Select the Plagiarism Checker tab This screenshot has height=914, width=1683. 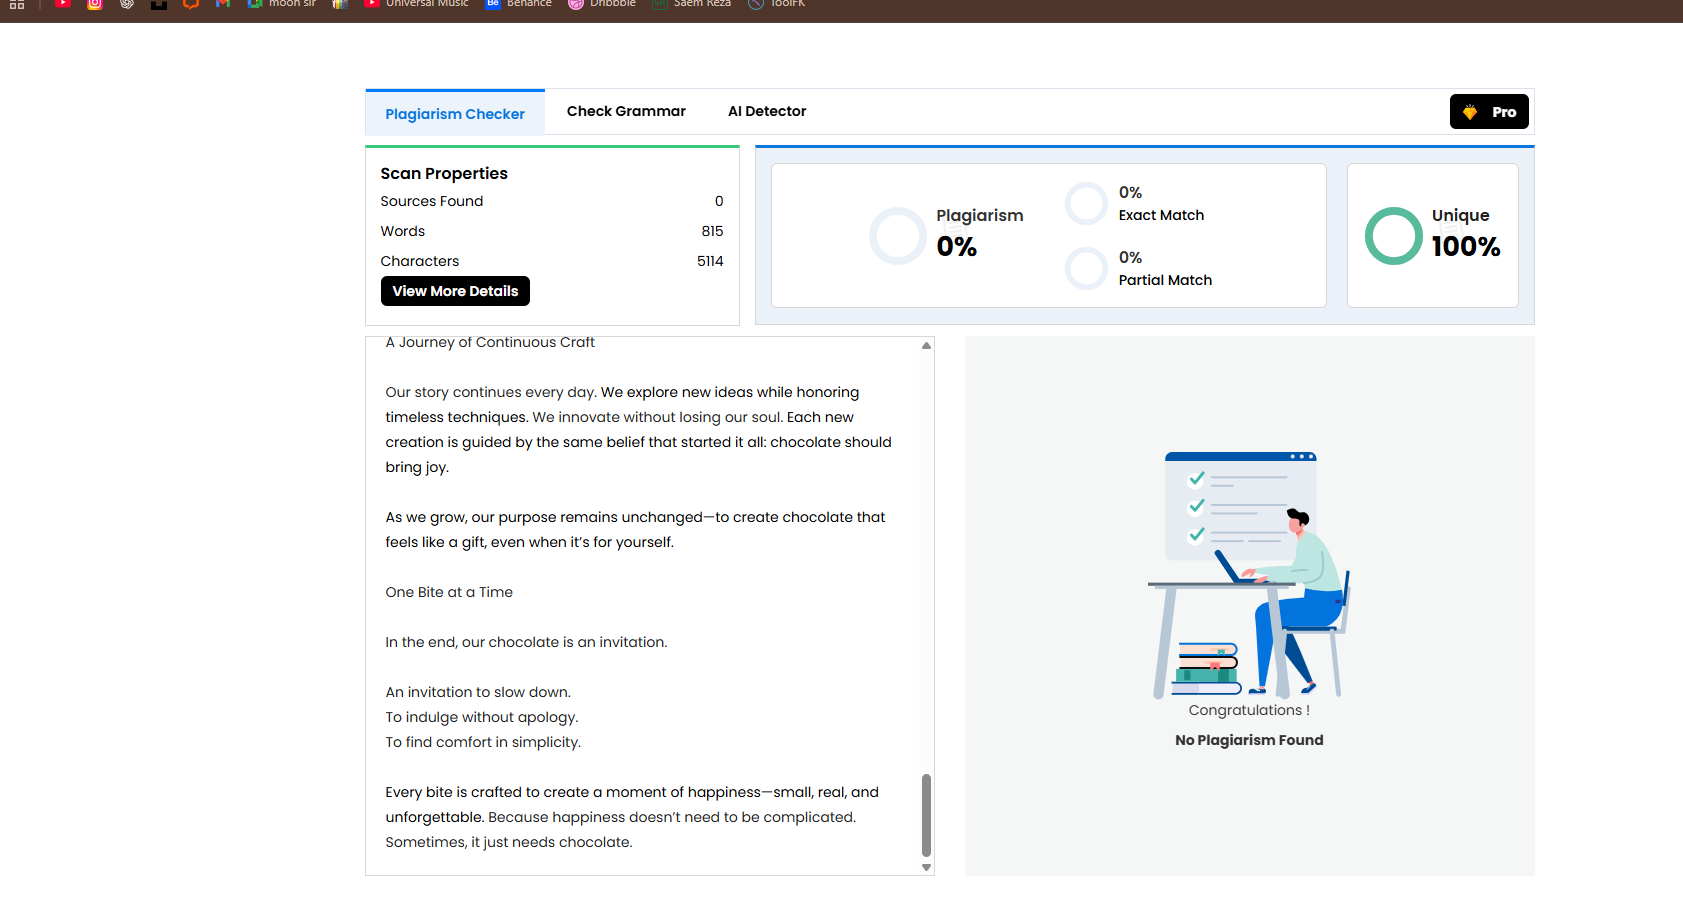(455, 113)
